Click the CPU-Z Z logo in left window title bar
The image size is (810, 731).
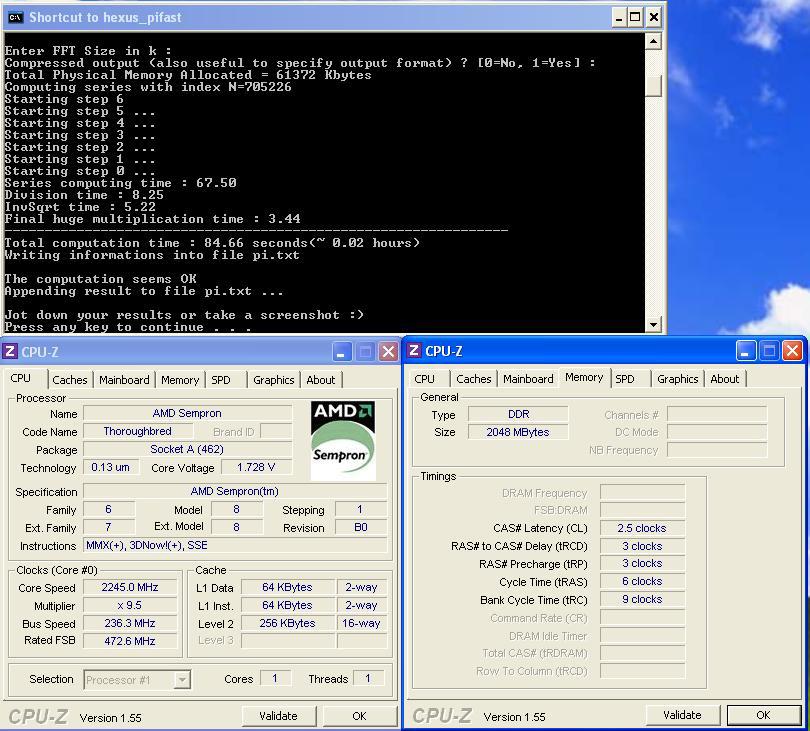10,351
